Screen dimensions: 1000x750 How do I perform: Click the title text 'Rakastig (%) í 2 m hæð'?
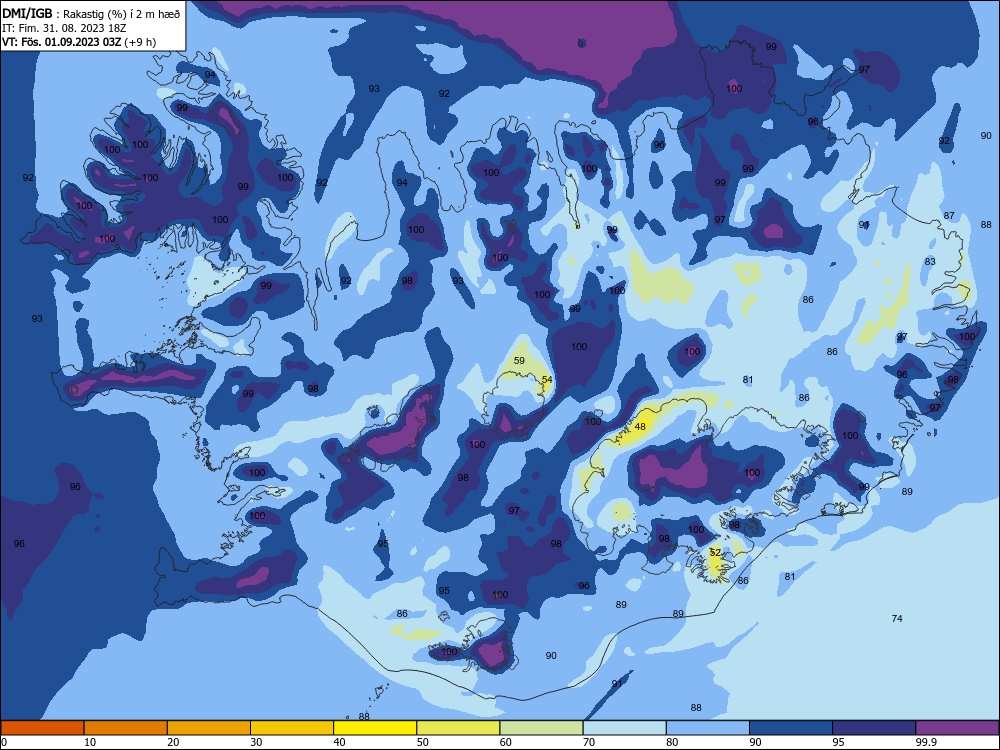pyautogui.click(x=122, y=13)
